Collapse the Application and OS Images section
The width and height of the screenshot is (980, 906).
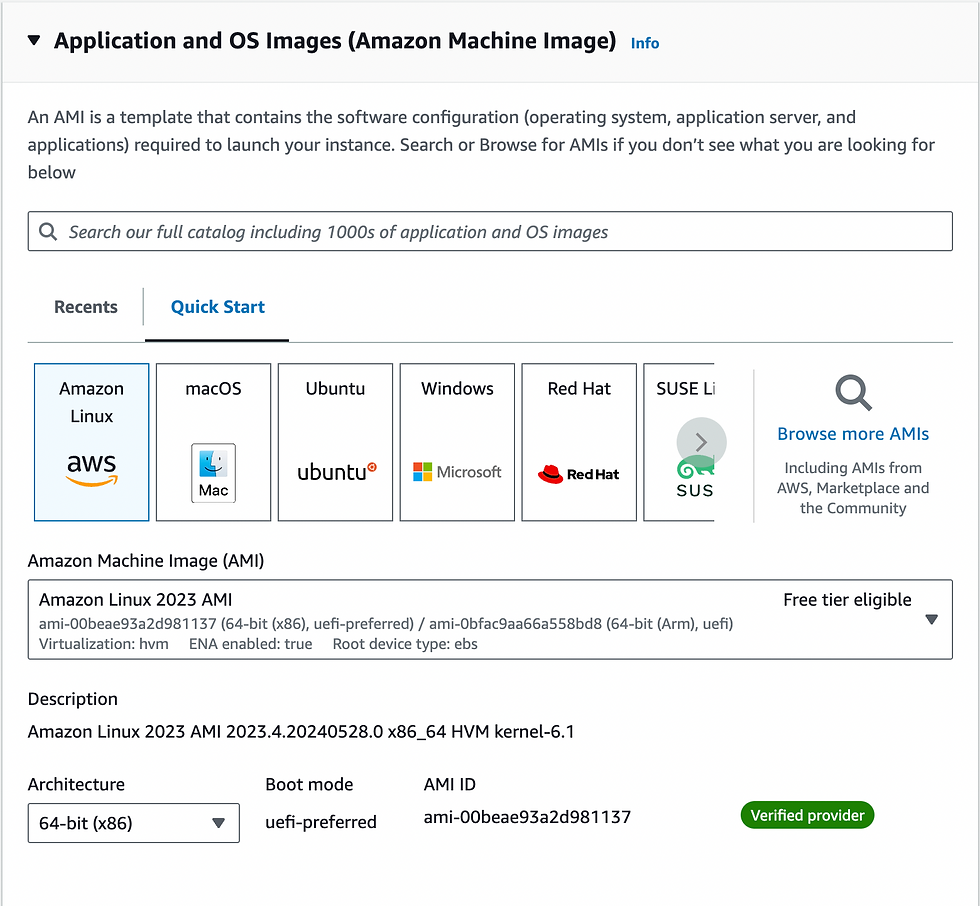coord(34,41)
